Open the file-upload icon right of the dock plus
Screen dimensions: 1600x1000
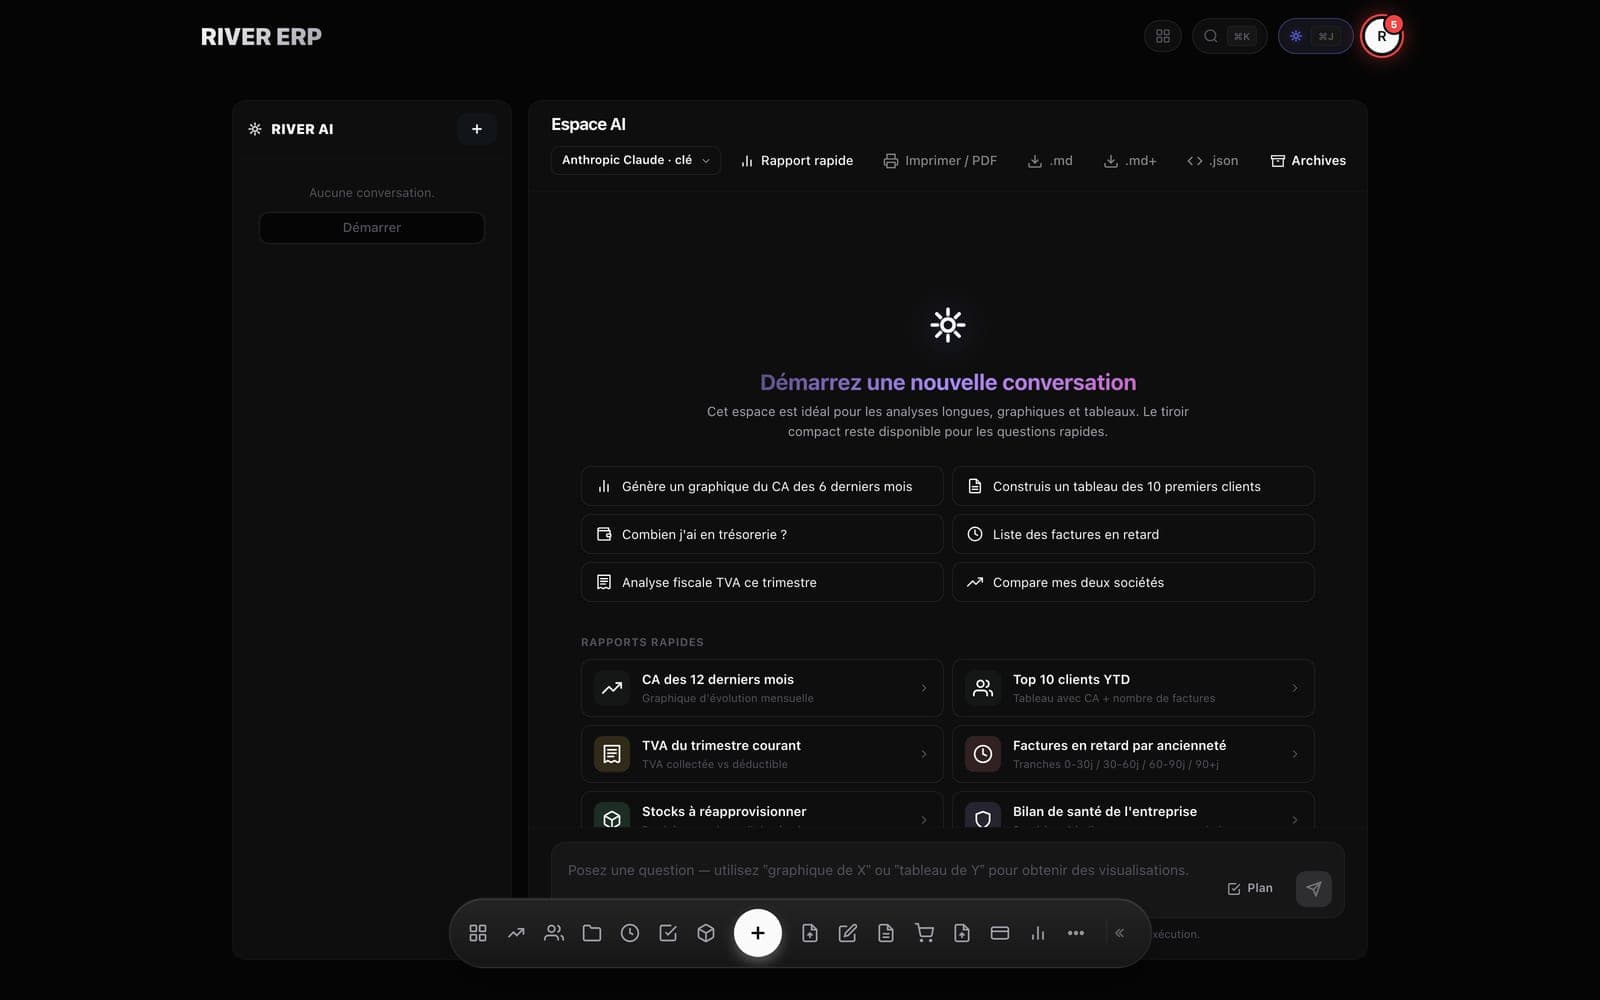tap(810, 933)
